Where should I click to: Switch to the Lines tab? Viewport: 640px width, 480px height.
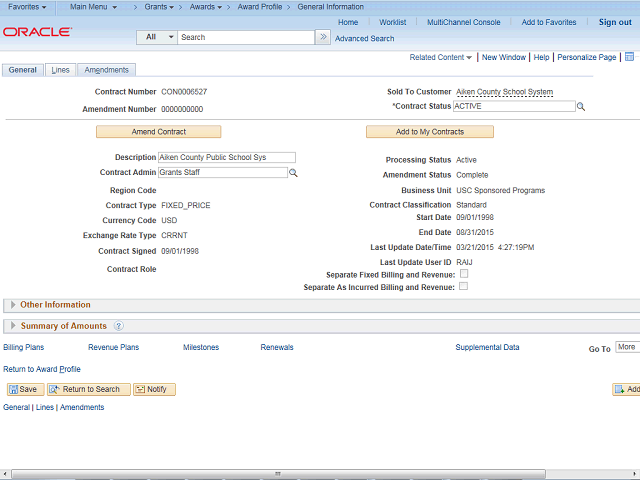[x=60, y=70]
